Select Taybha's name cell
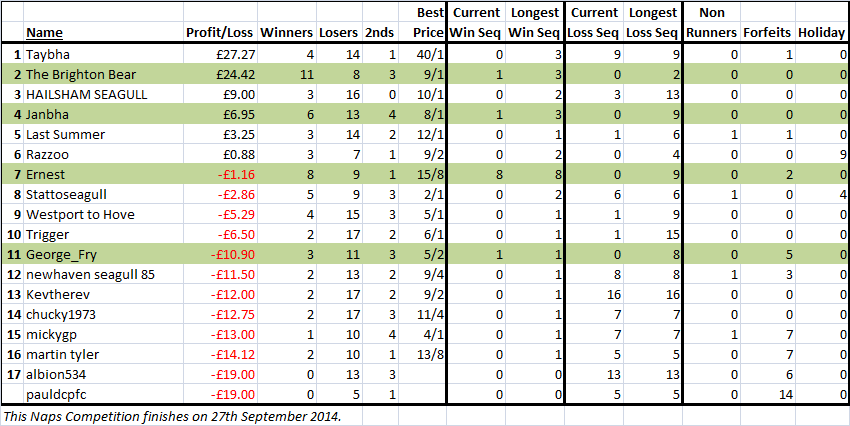 click(x=103, y=54)
